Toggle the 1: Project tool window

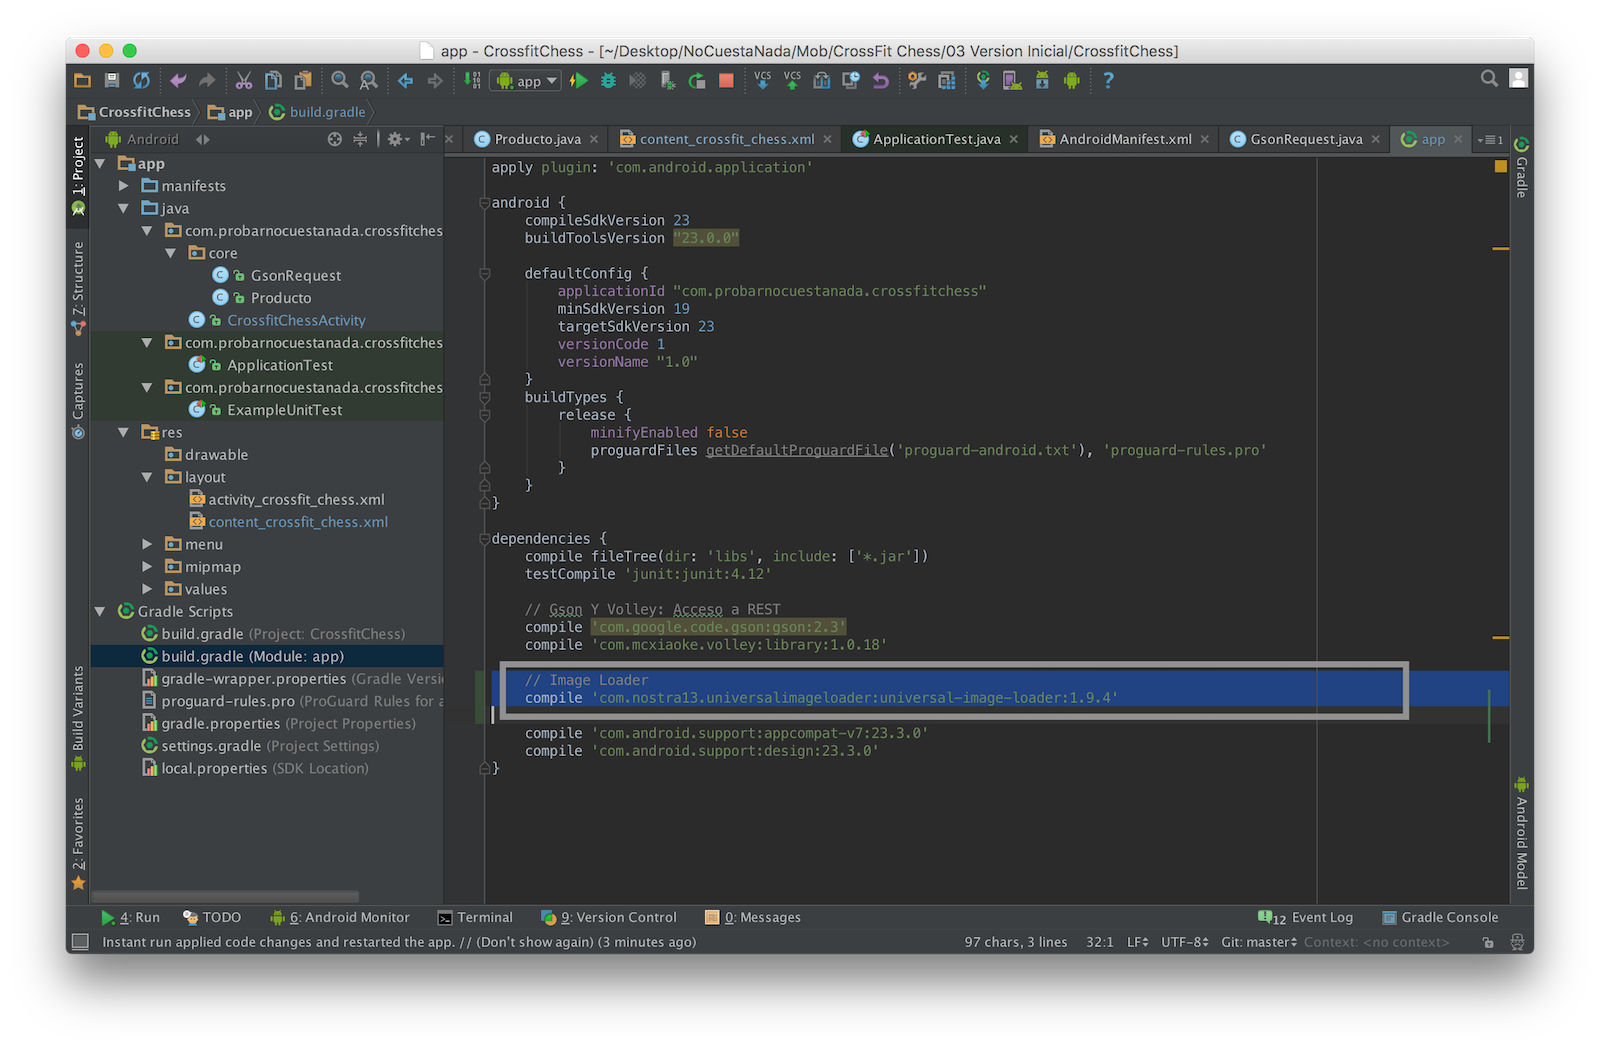pos(78,176)
